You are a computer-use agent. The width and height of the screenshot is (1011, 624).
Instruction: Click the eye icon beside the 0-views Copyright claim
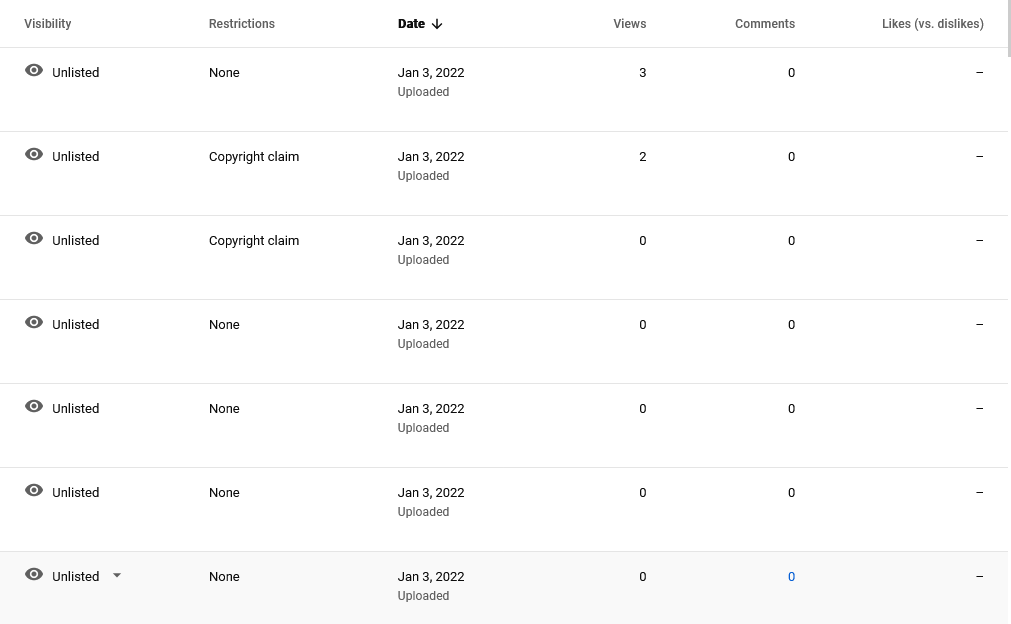tap(34, 239)
